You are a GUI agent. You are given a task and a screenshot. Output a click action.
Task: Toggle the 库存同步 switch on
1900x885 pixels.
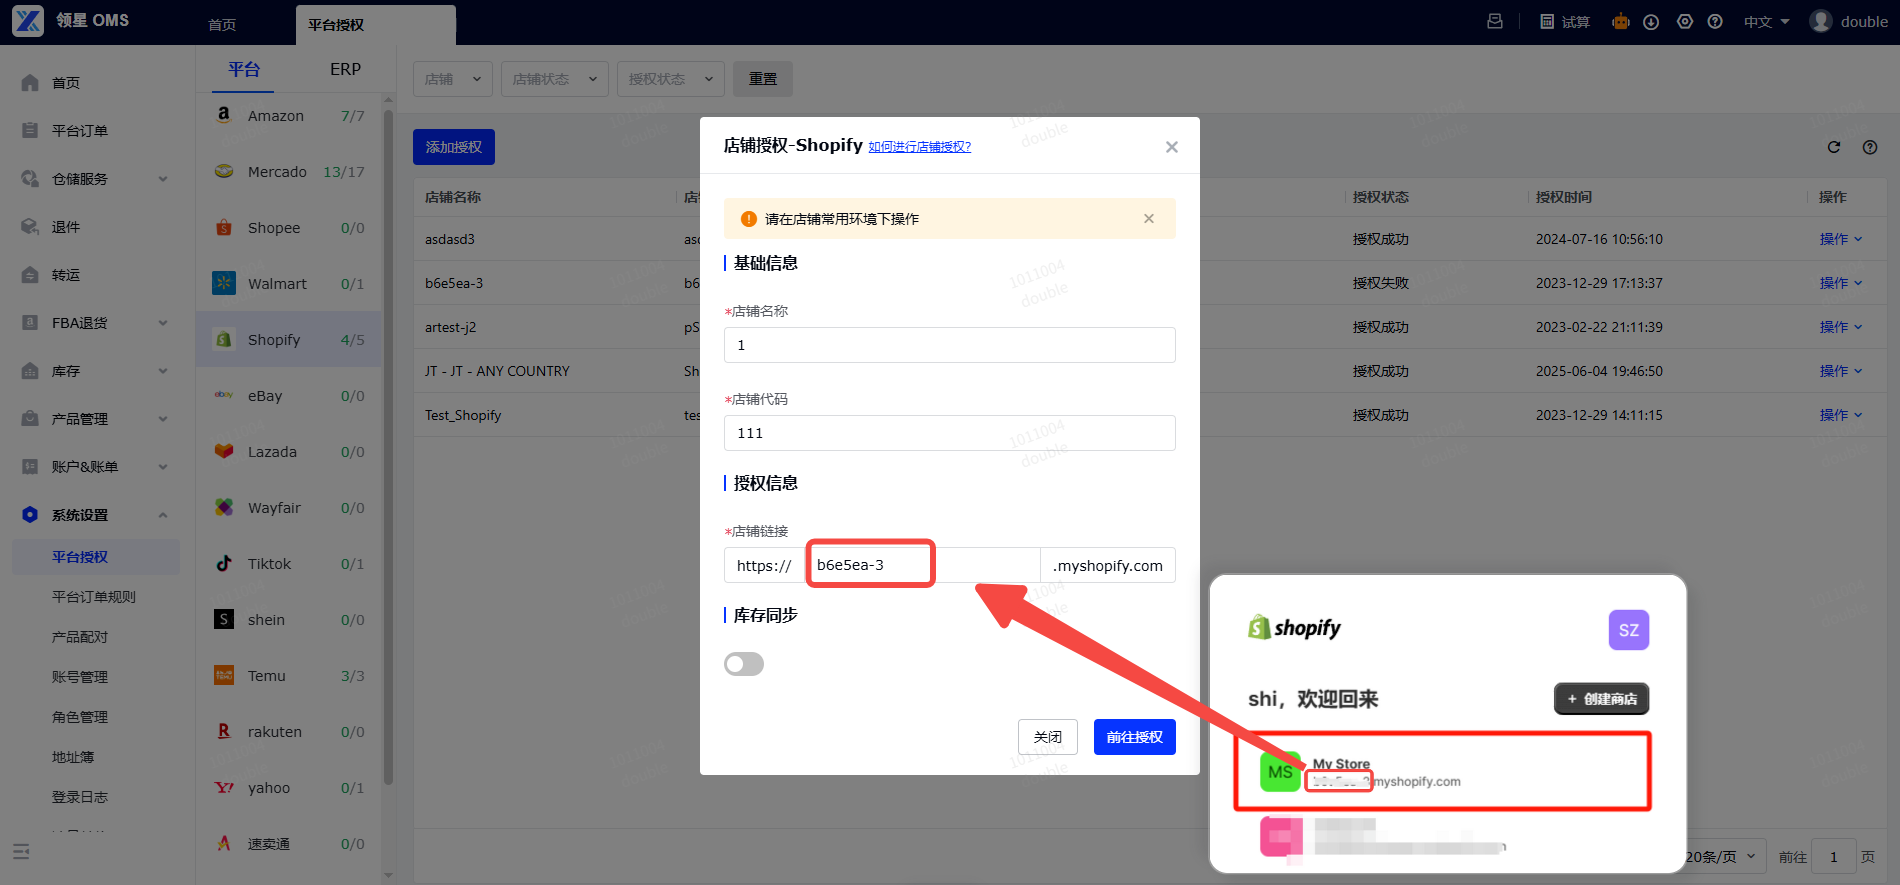744,664
